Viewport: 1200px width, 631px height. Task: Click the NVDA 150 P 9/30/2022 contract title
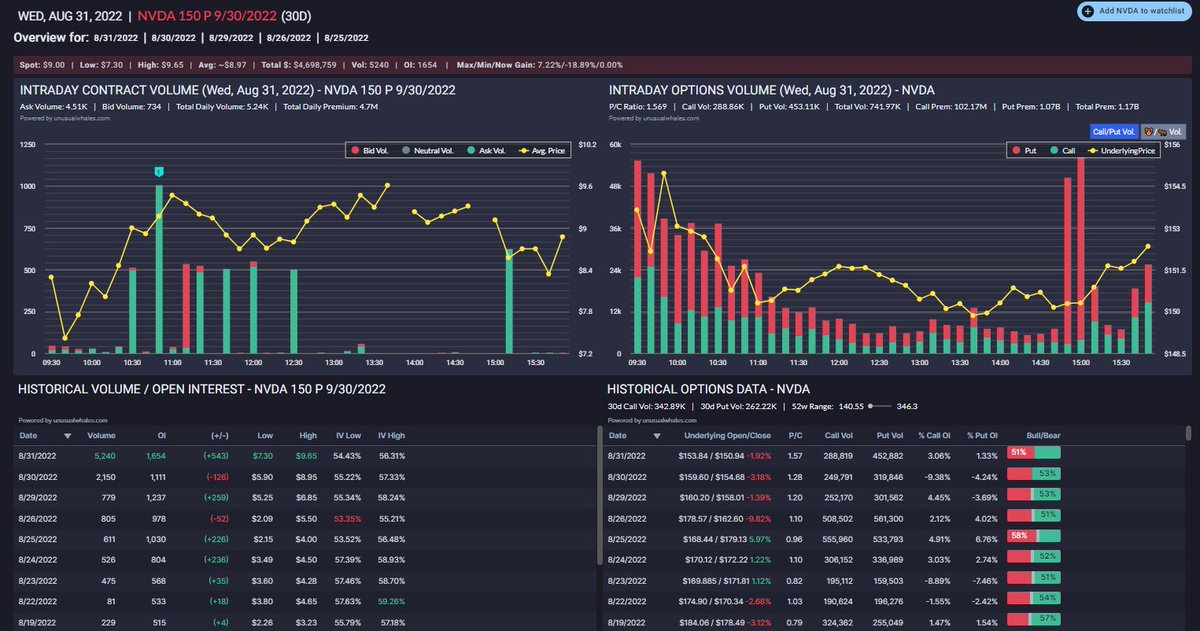pos(206,16)
